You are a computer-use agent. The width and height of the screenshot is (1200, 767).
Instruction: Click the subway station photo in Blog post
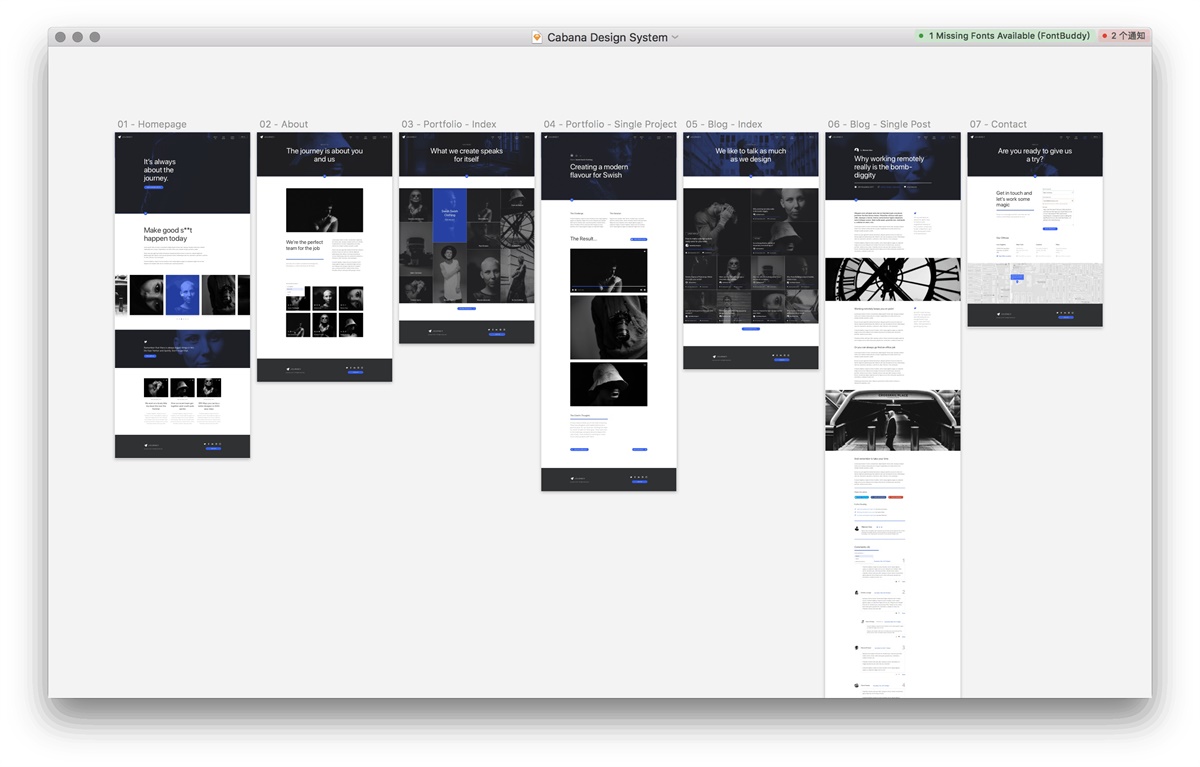coord(892,420)
